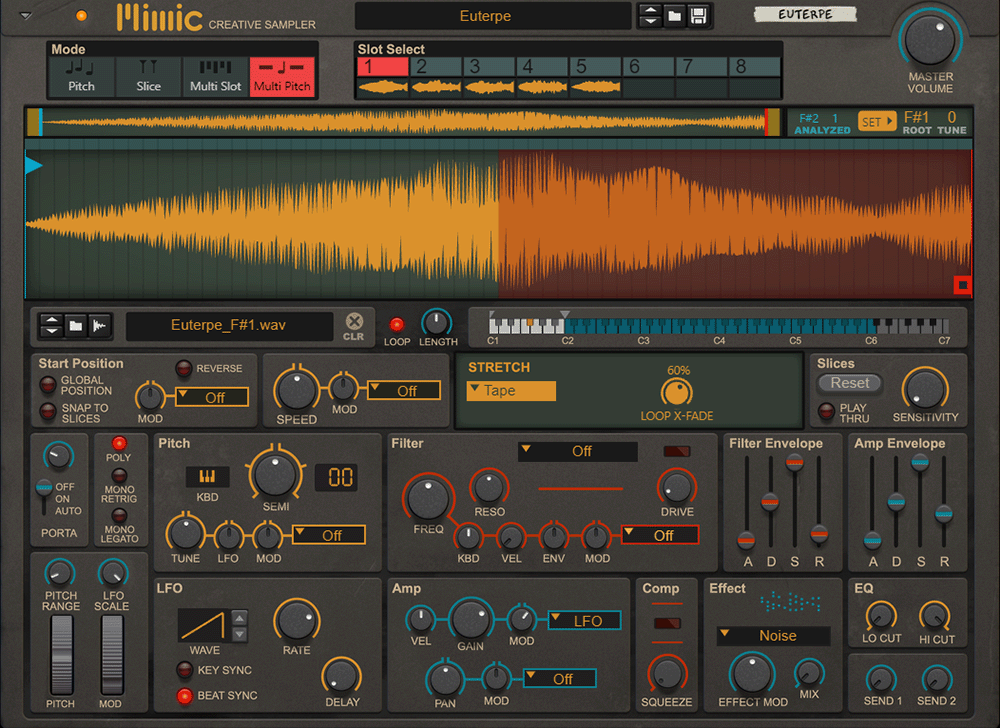Viewport: 1000px width, 728px height.
Task: Select Pitch mode
Action: coord(82,76)
